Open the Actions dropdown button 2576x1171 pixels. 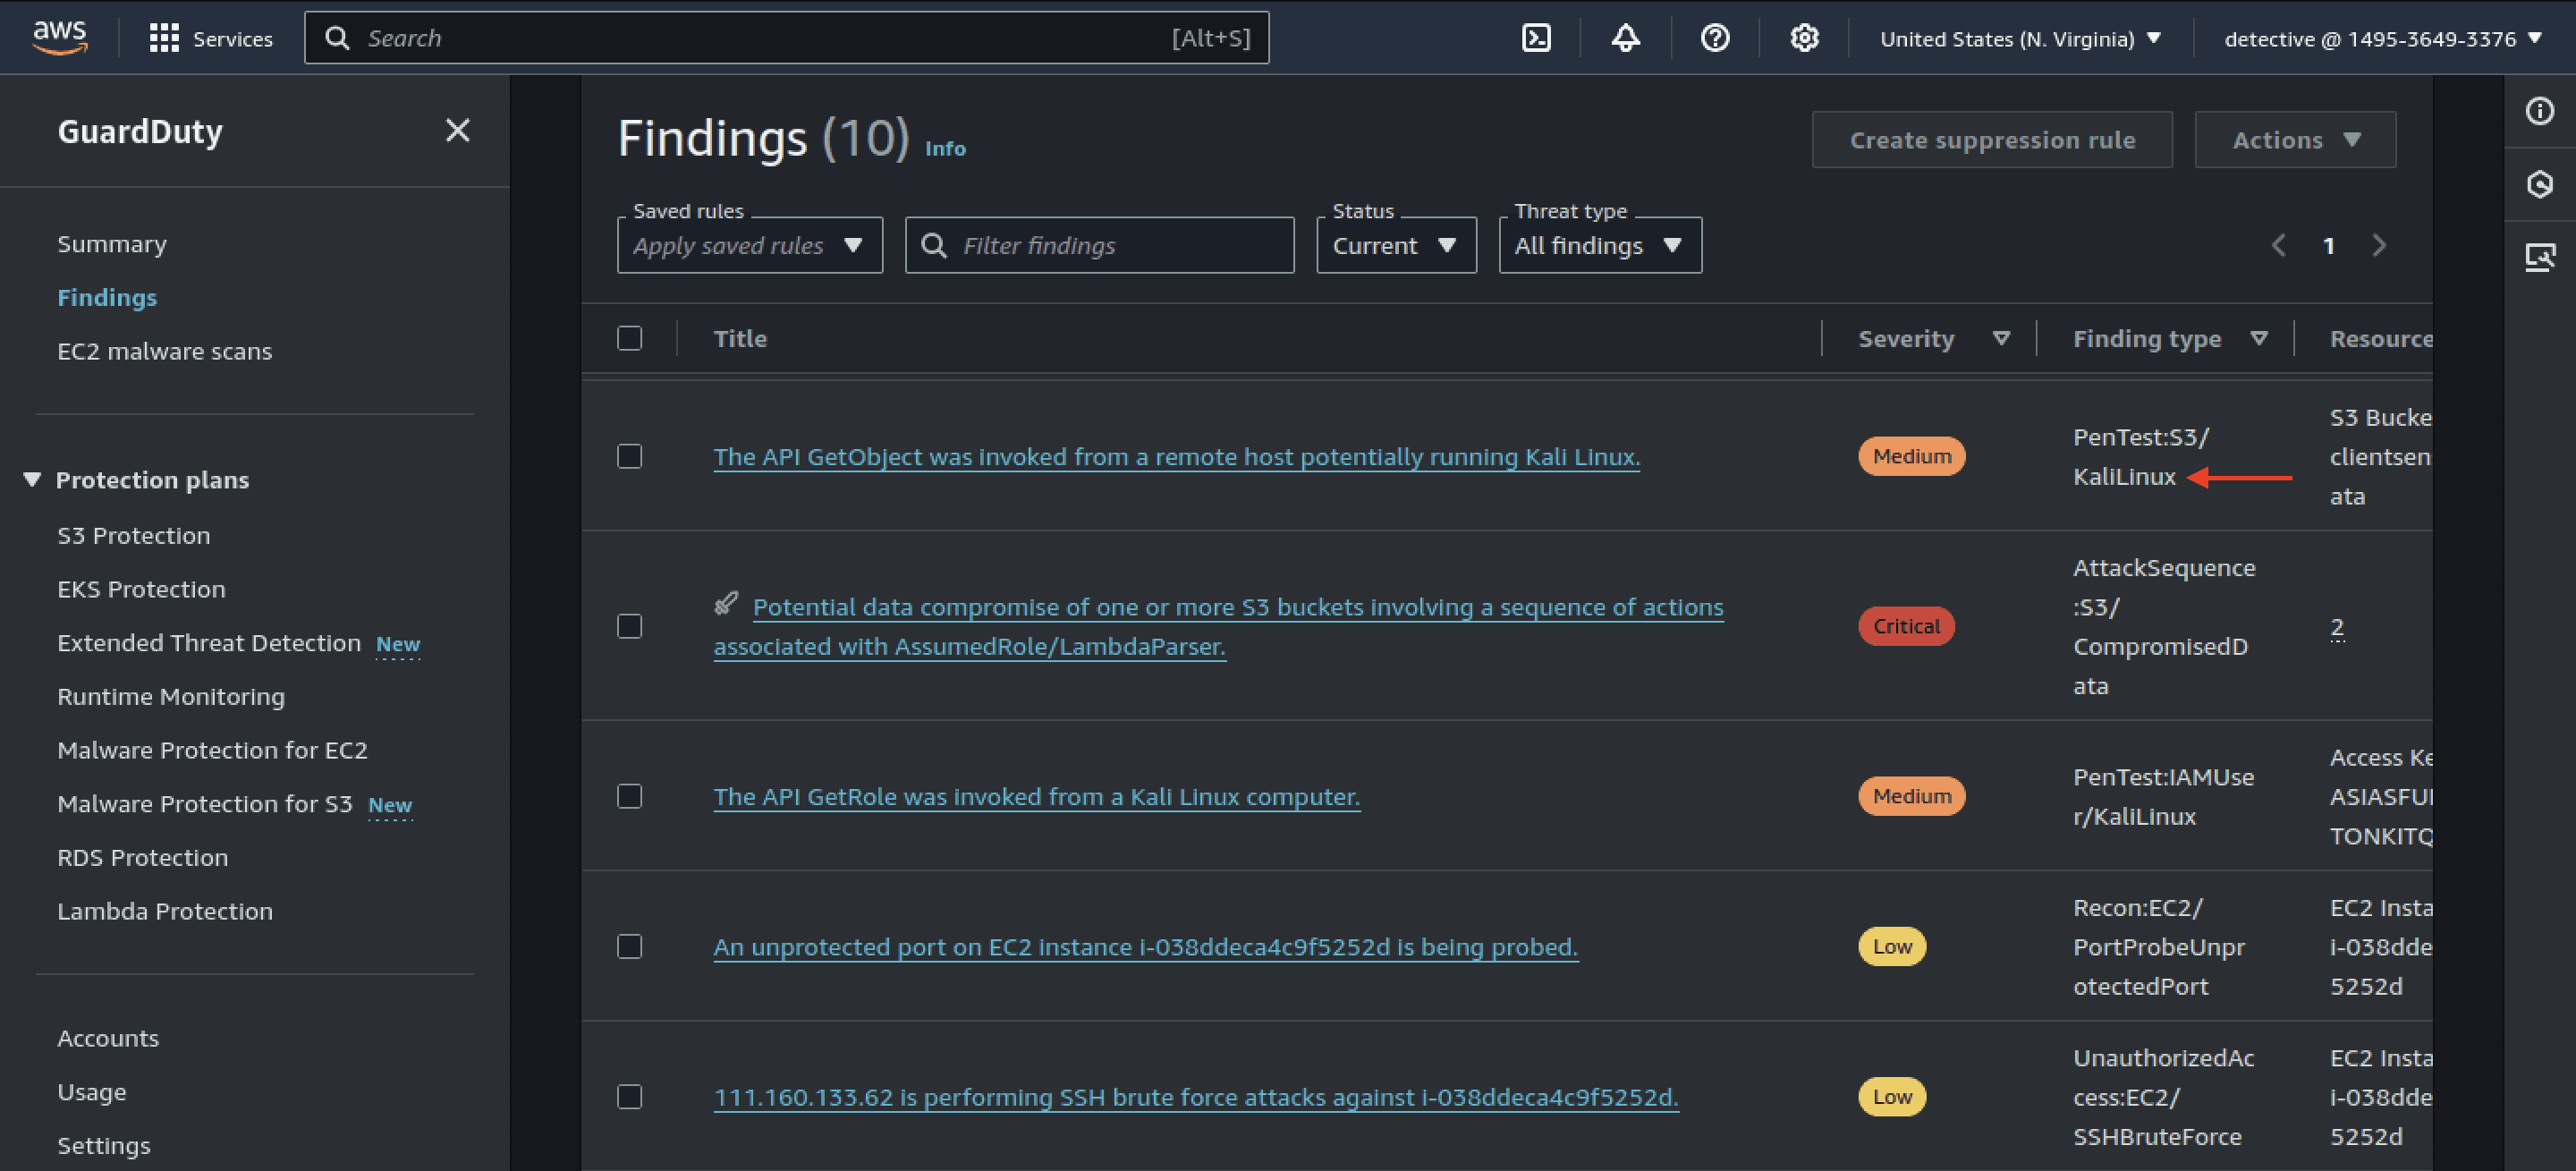click(2295, 140)
